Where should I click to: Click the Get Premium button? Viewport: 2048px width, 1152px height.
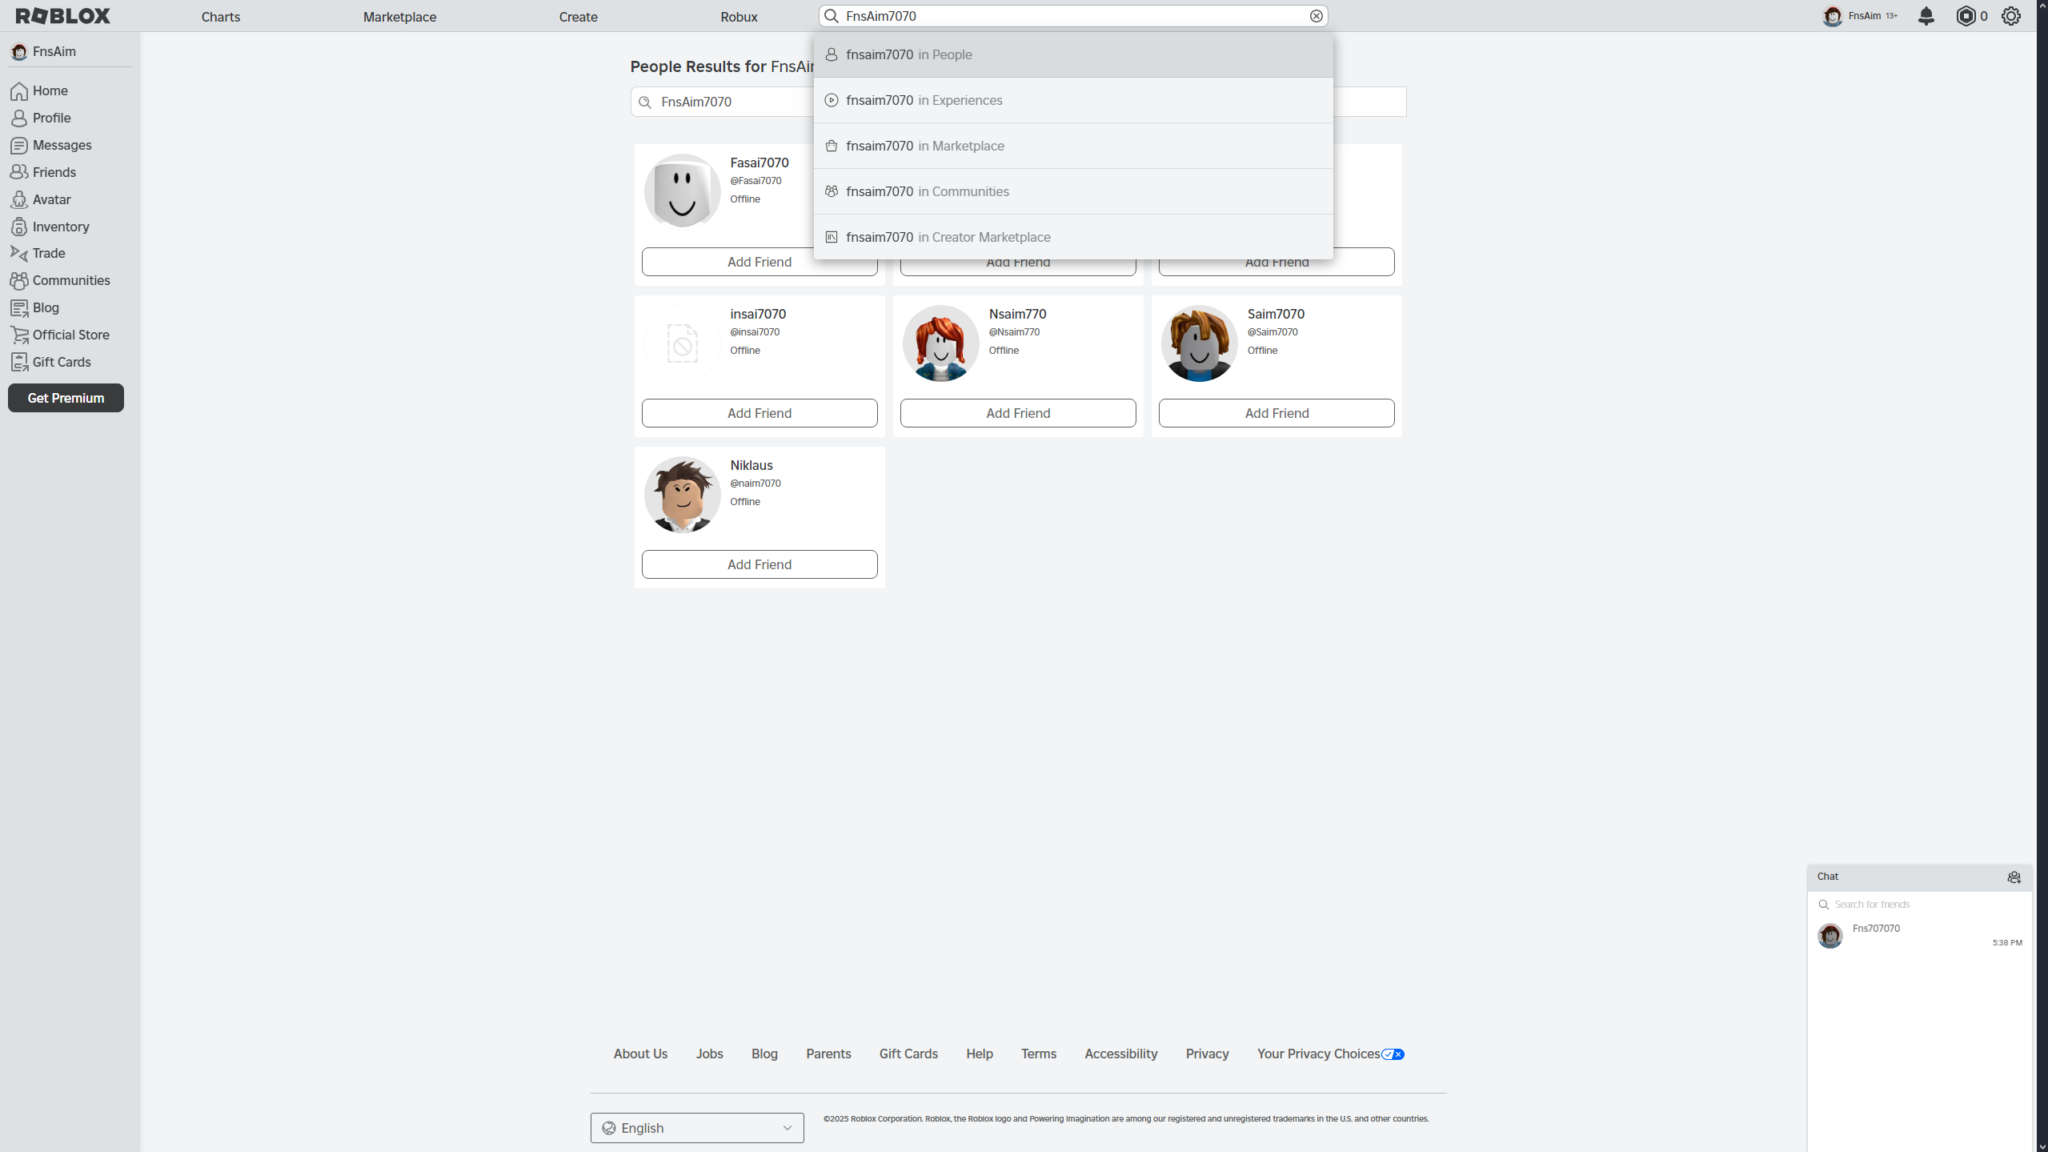(66, 398)
